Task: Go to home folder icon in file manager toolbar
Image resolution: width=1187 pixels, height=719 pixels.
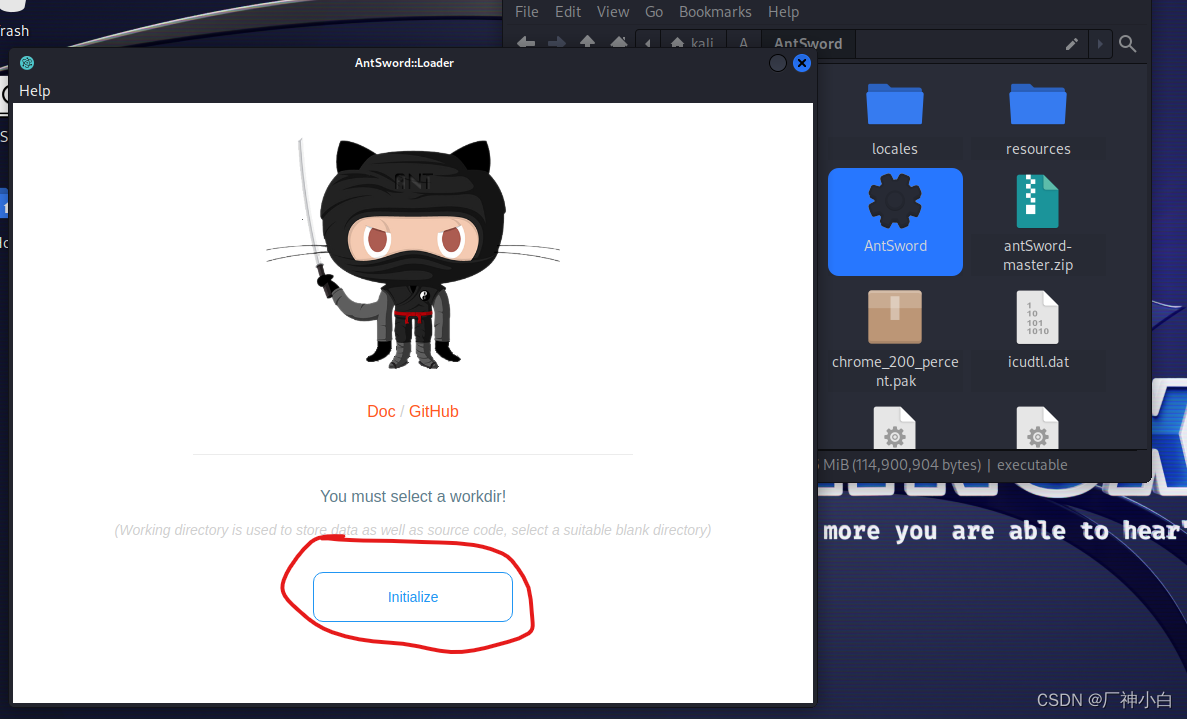Action: tap(618, 42)
